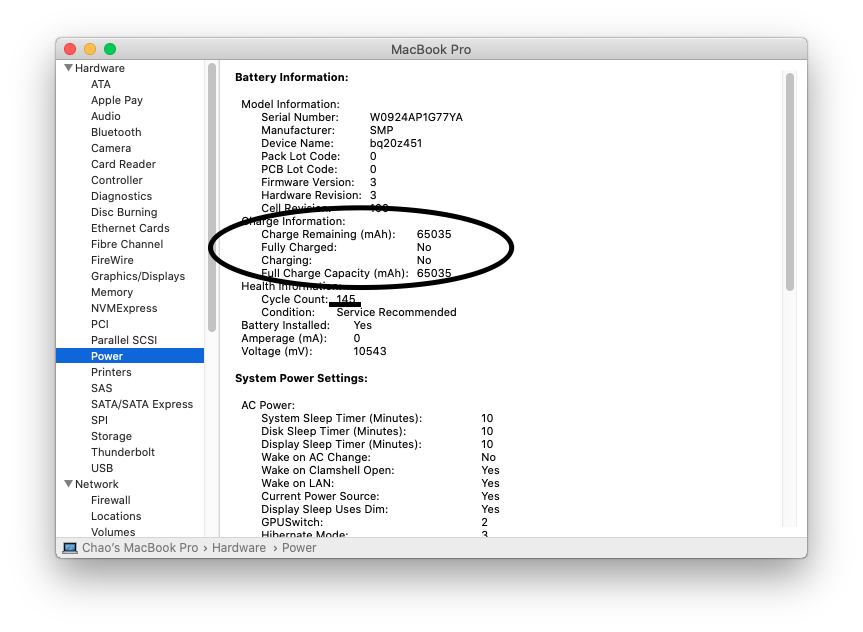The height and width of the screenshot is (632, 863).
Task: Close the MacBook Pro window
Action: 70,49
